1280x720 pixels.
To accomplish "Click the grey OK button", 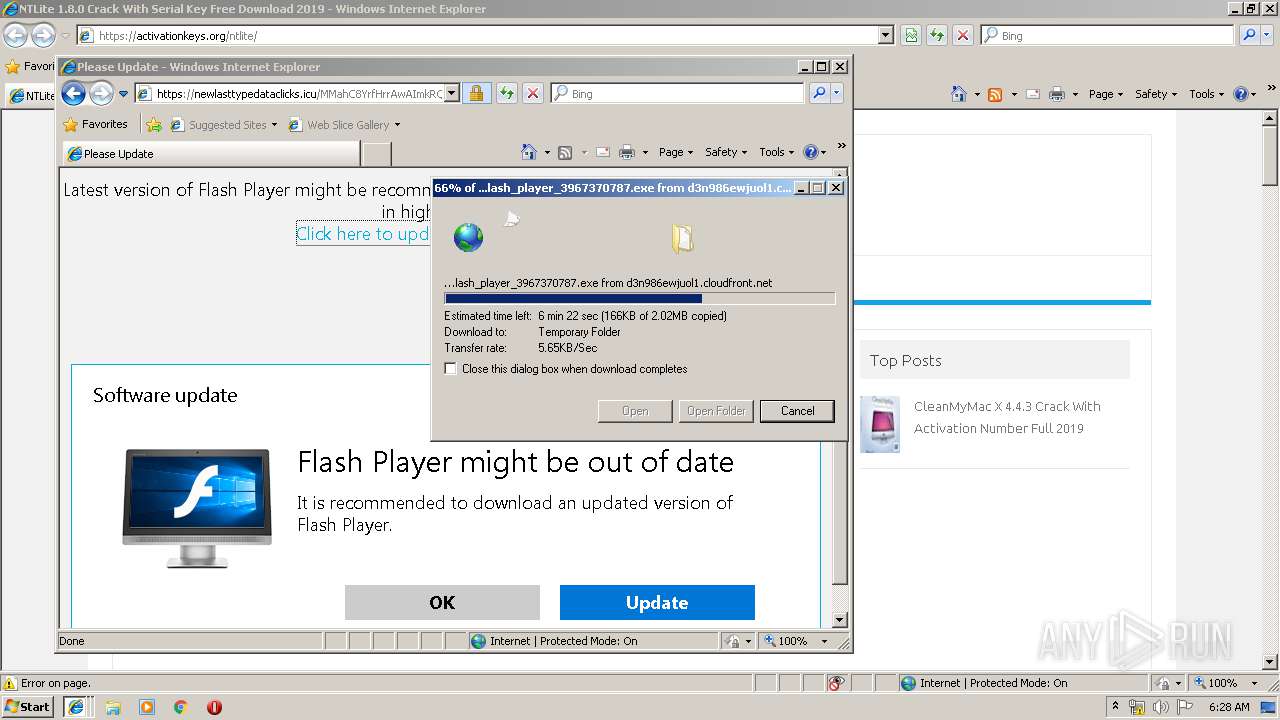I will [442, 603].
